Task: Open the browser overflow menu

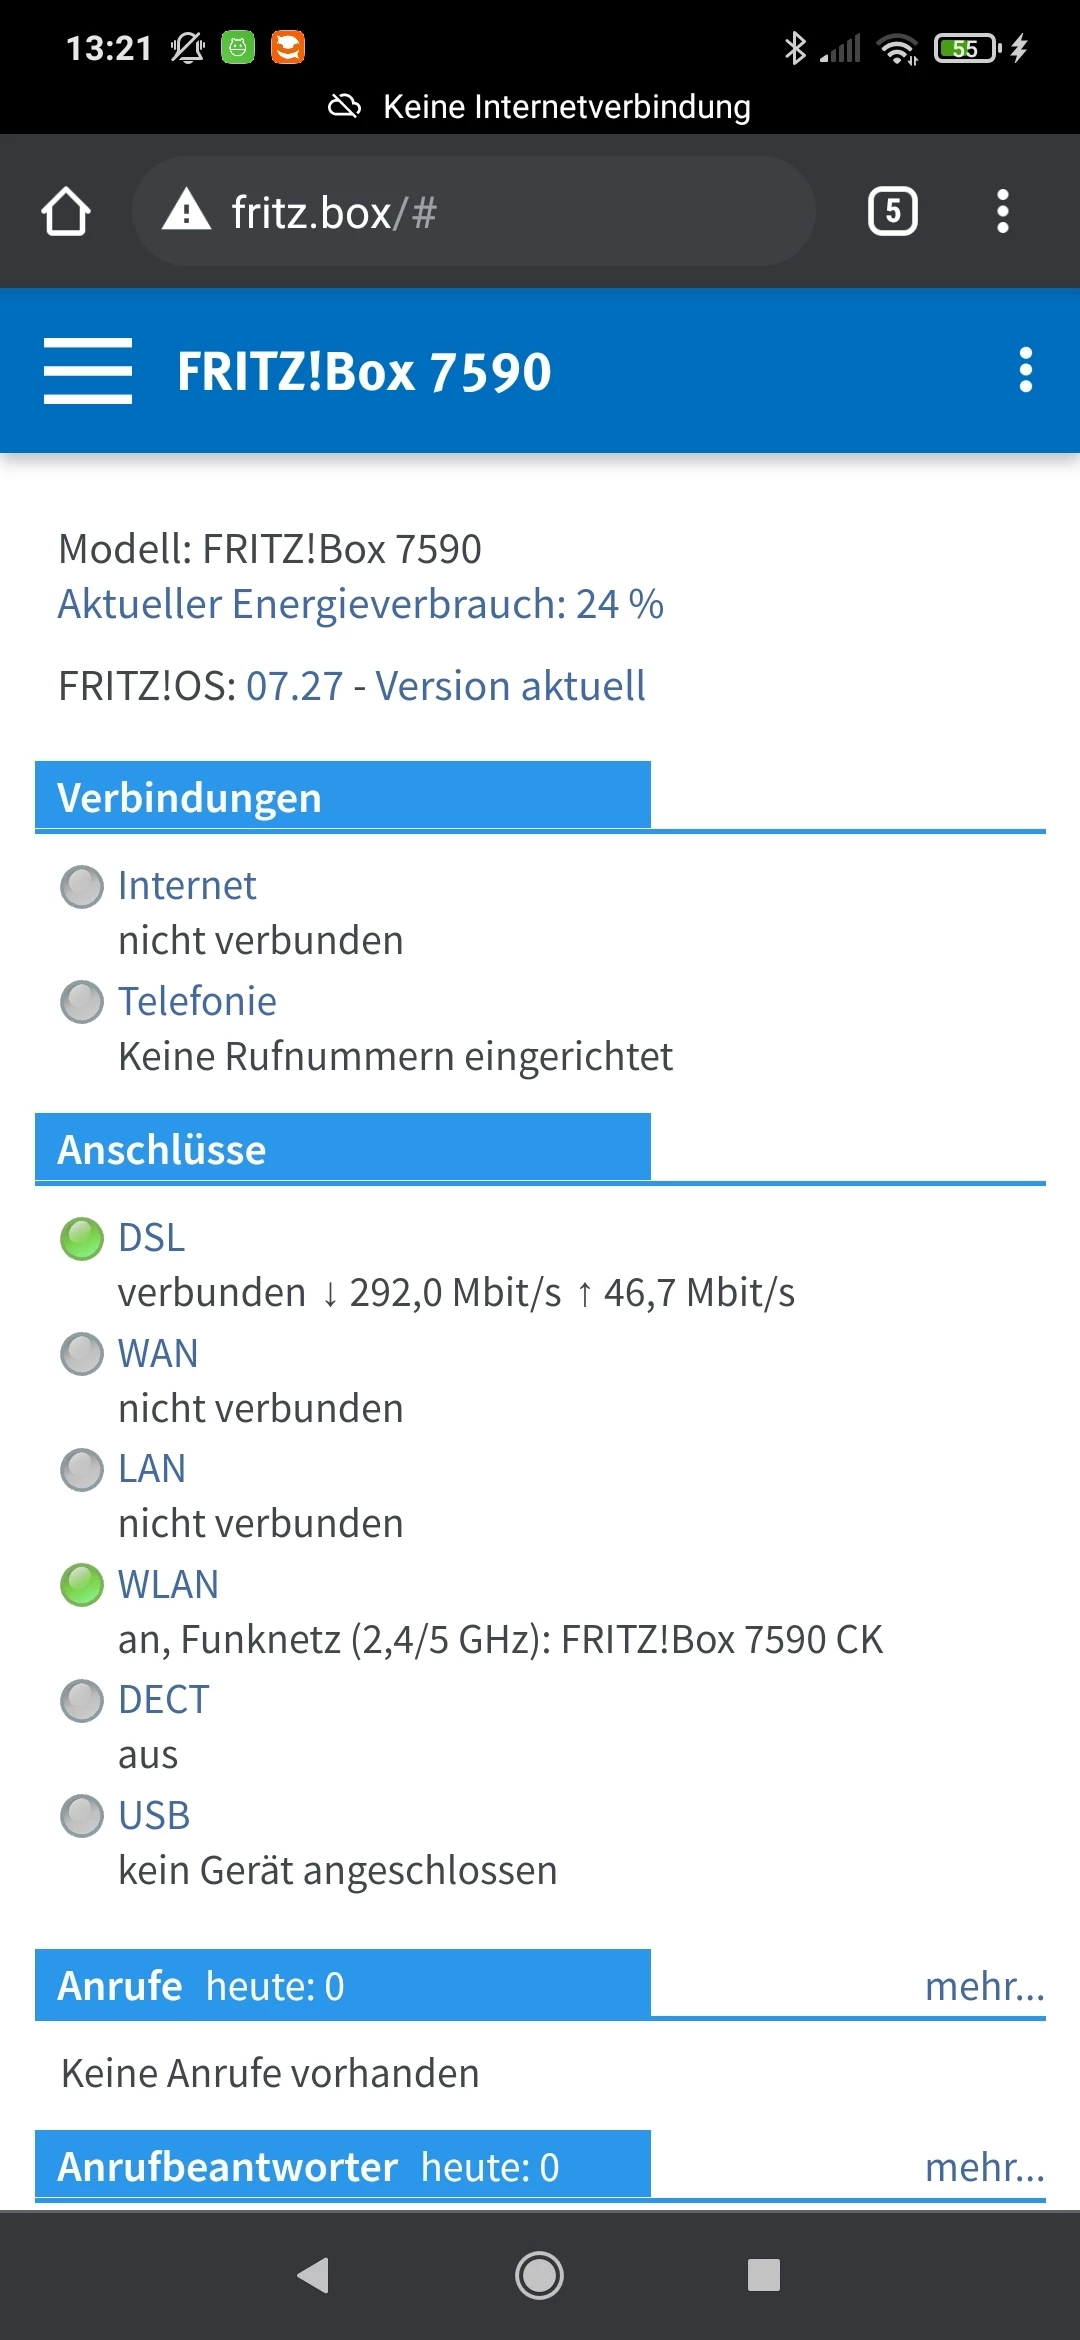Action: point(1002,212)
